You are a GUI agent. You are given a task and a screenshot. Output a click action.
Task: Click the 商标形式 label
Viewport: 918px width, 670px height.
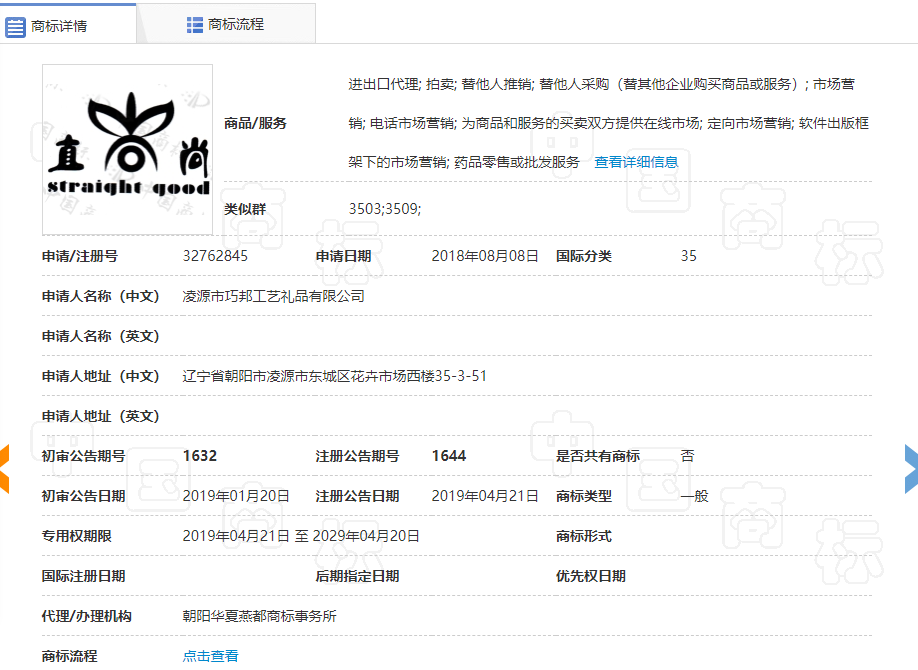584,536
